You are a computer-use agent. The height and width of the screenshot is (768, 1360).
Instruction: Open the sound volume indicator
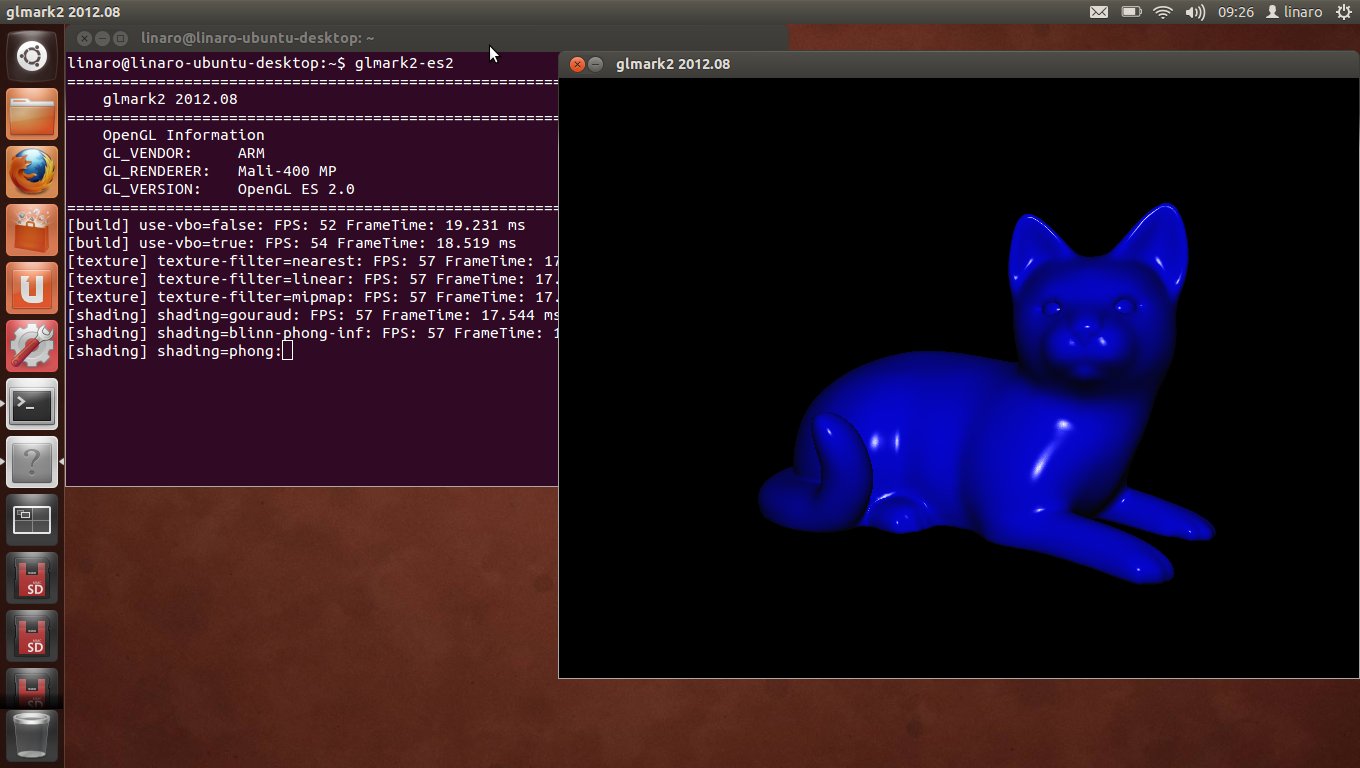pos(1195,12)
